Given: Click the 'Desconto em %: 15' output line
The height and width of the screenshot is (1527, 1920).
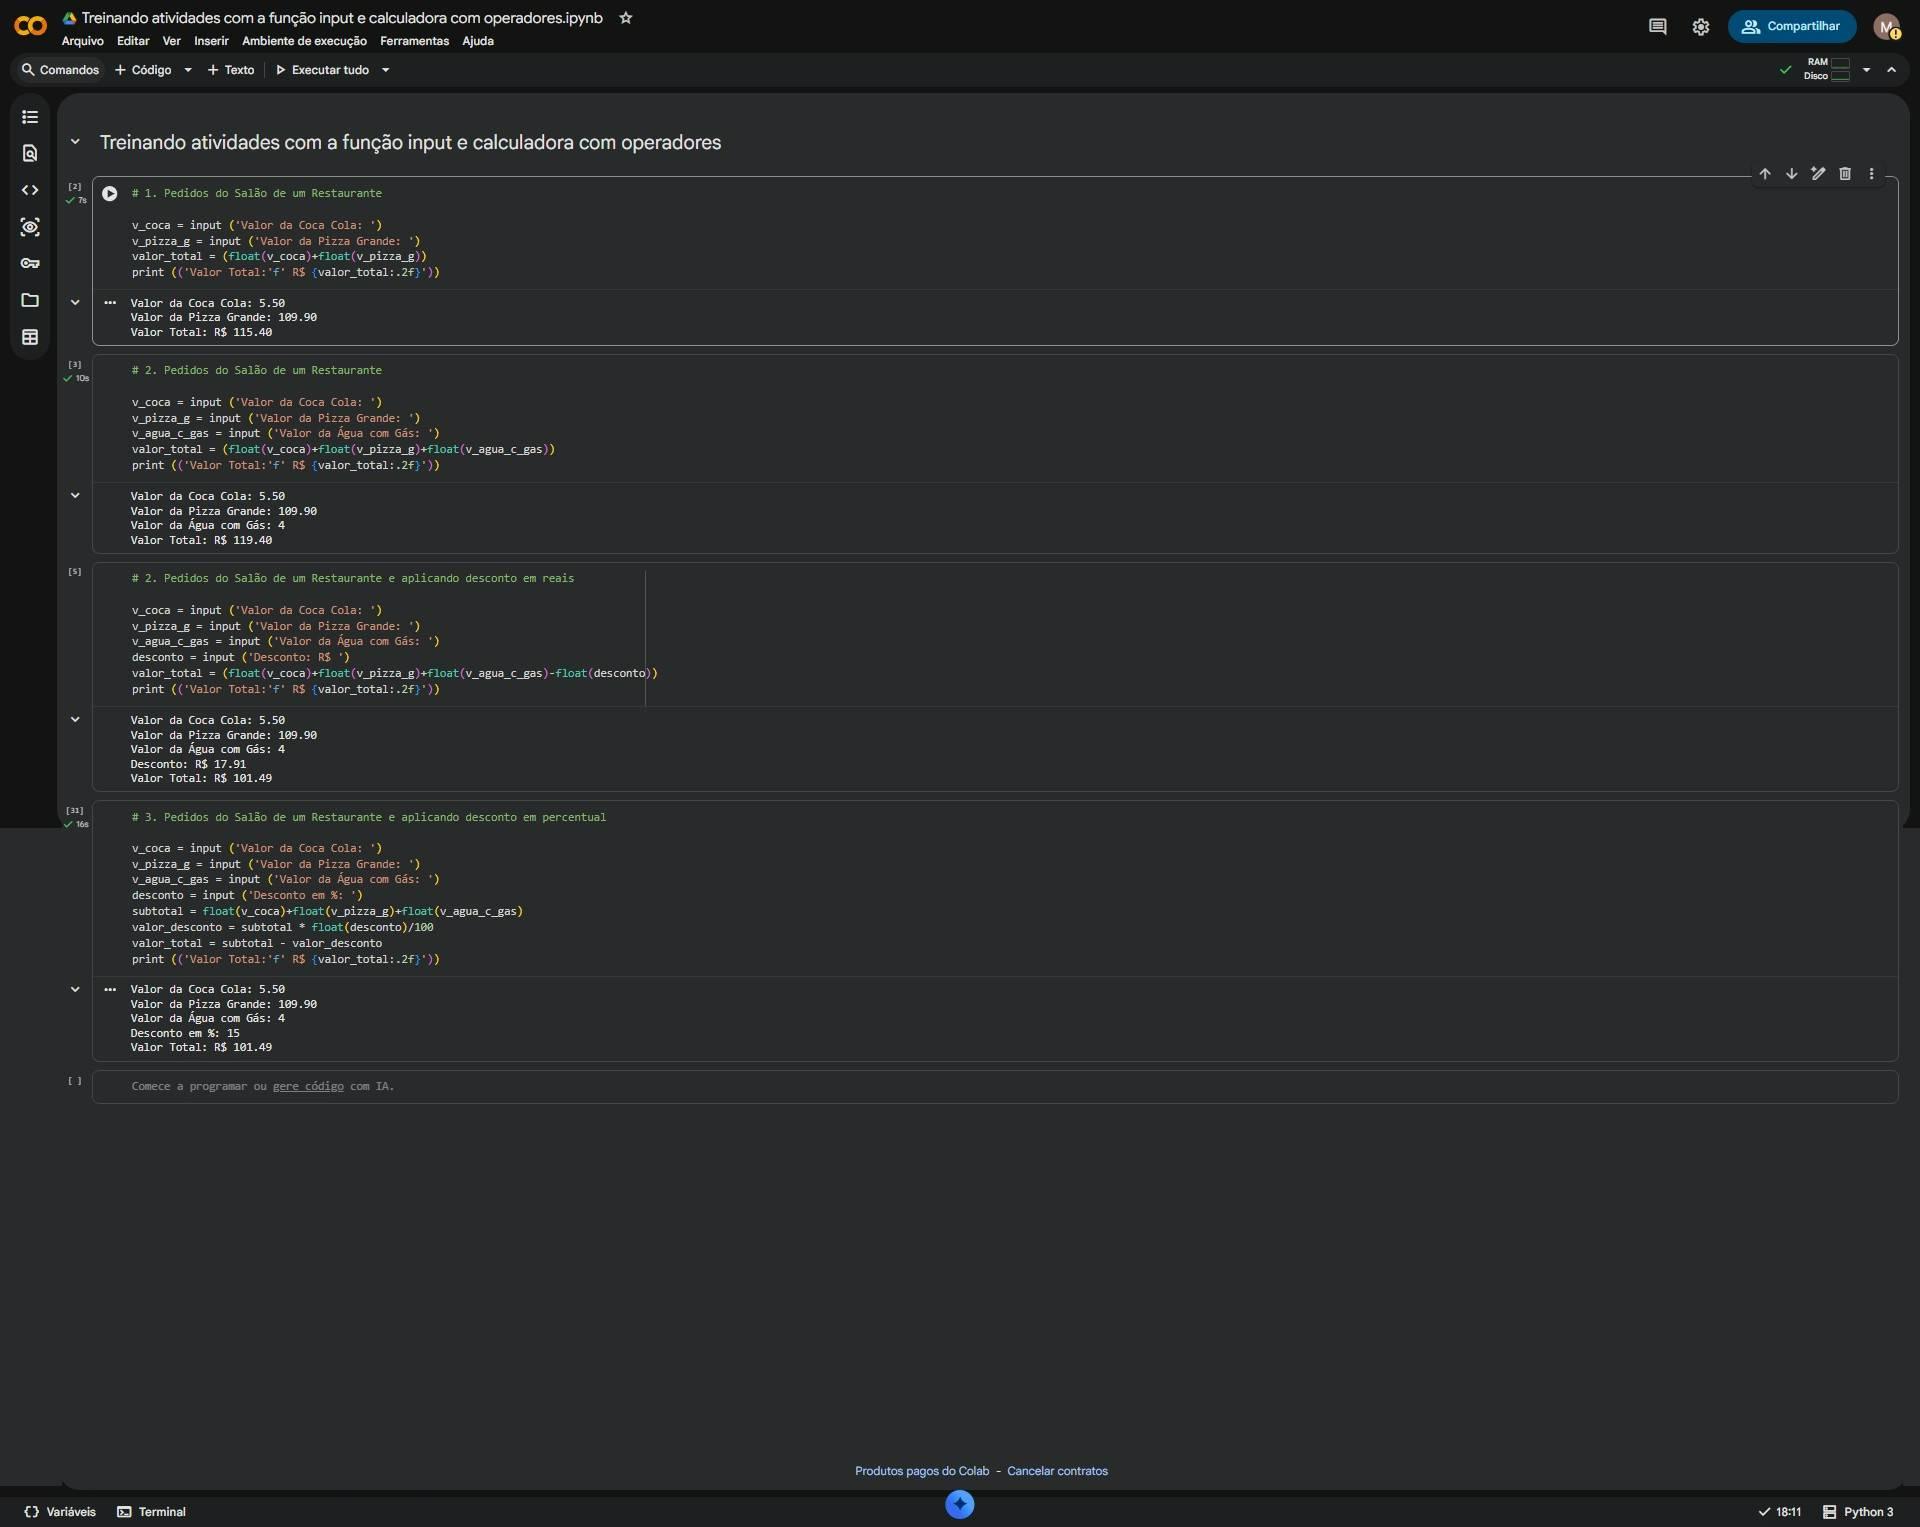Looking at the screenshot, I should tap(185, 1033).
